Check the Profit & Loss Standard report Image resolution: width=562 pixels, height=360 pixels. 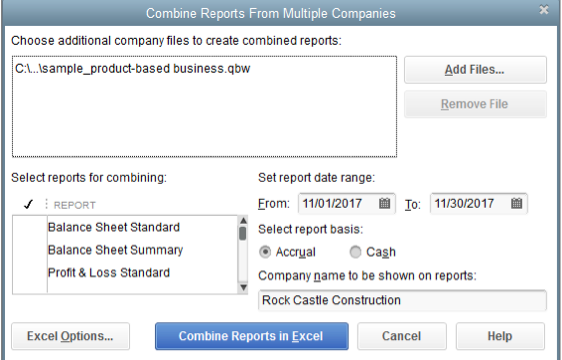(30, 273)
